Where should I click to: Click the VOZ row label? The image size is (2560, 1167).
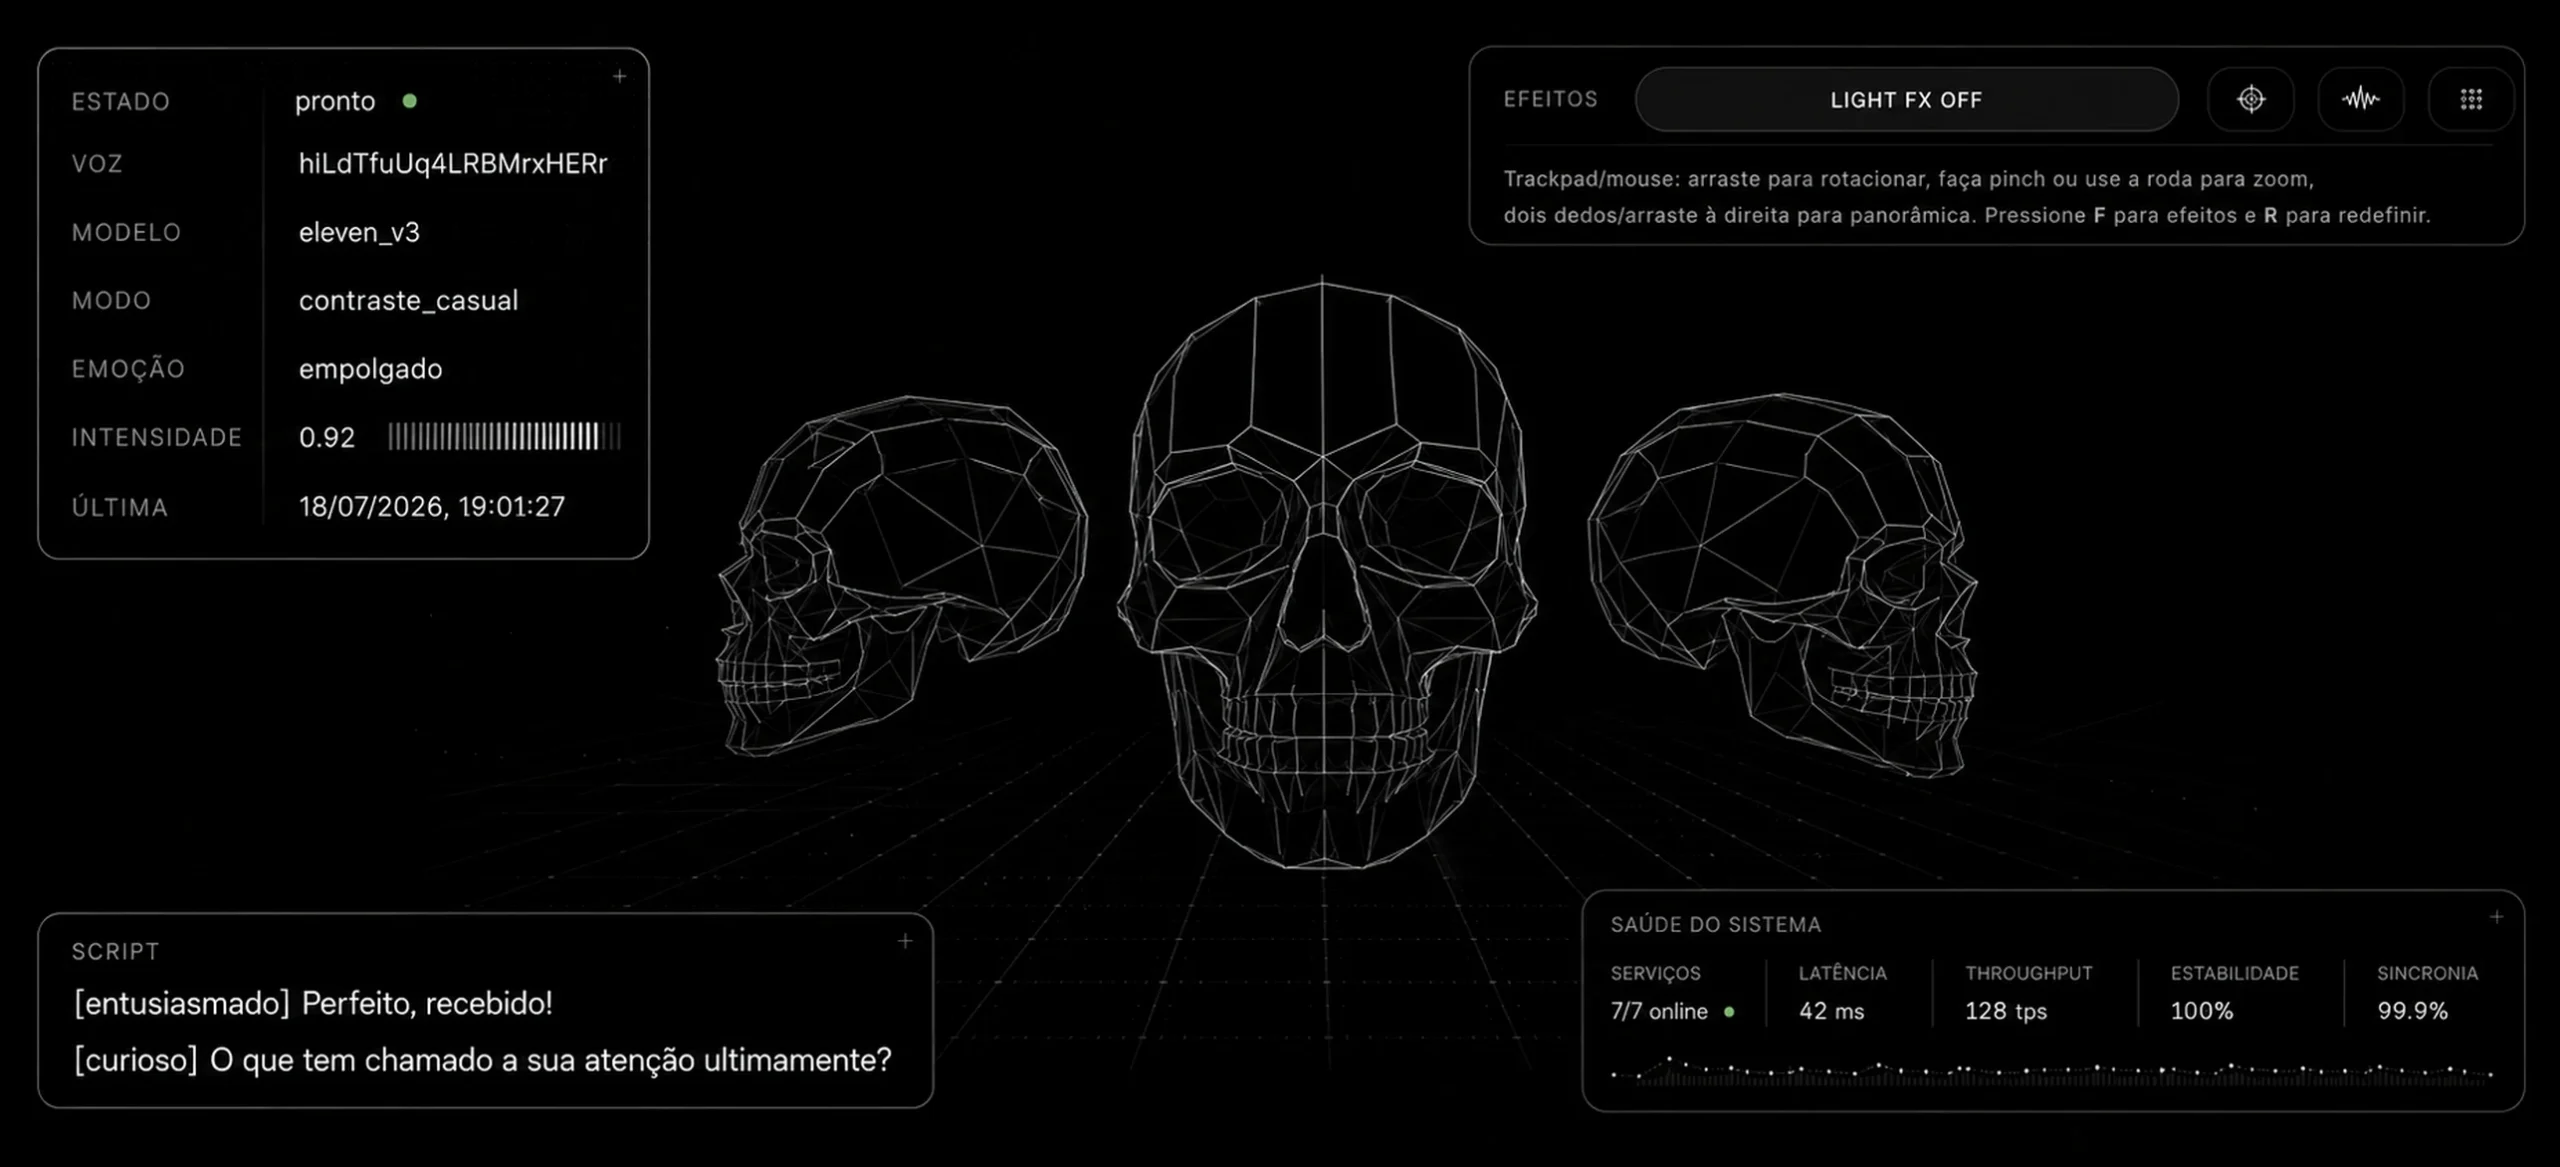(97, 164)
